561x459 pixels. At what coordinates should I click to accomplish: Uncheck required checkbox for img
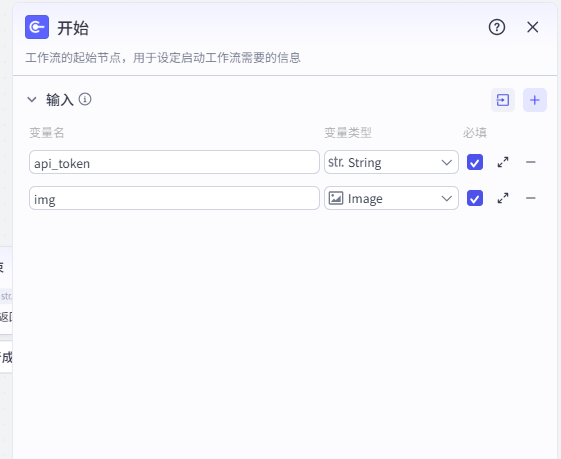click(475, 198)
